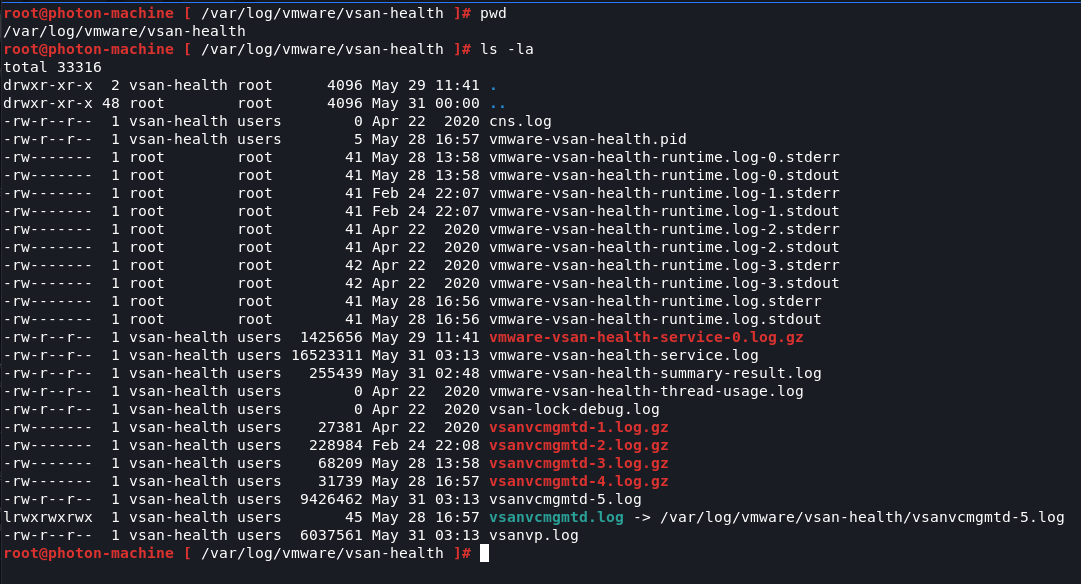Click file size 31739
The width and height of the screenshot is (1081, 584).
(341, 481)
